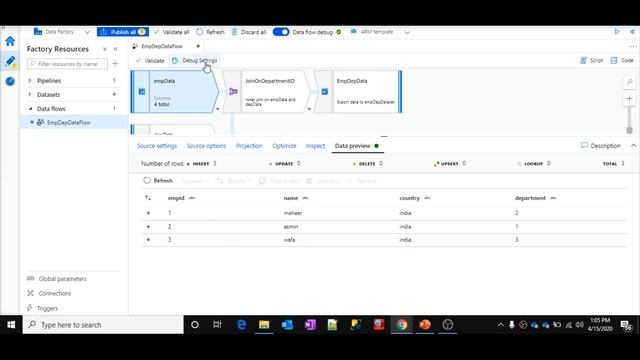
Task: Click the run triangle icon top right
Action: [x=617, y=31]
